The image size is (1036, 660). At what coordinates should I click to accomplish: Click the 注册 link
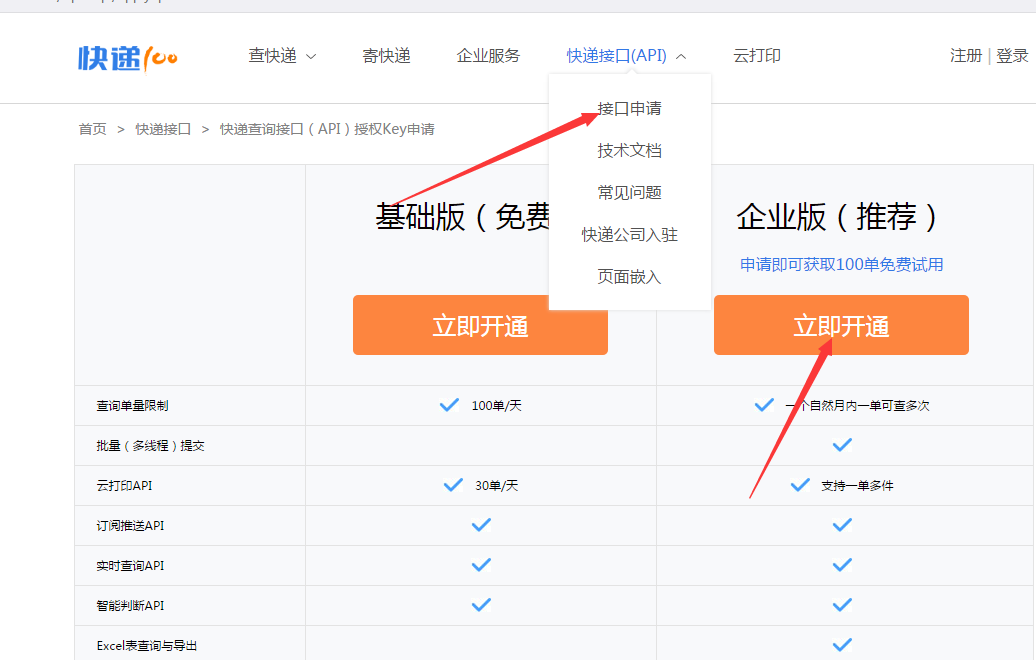tap(965, 56)
